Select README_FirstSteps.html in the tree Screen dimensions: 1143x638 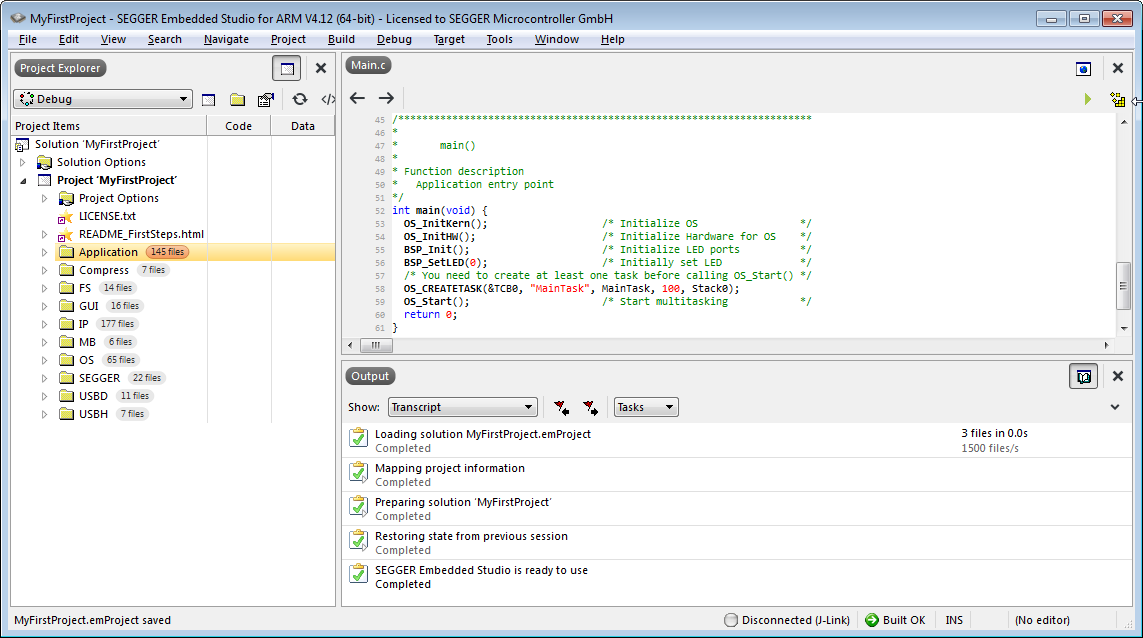tap(141, 234)
